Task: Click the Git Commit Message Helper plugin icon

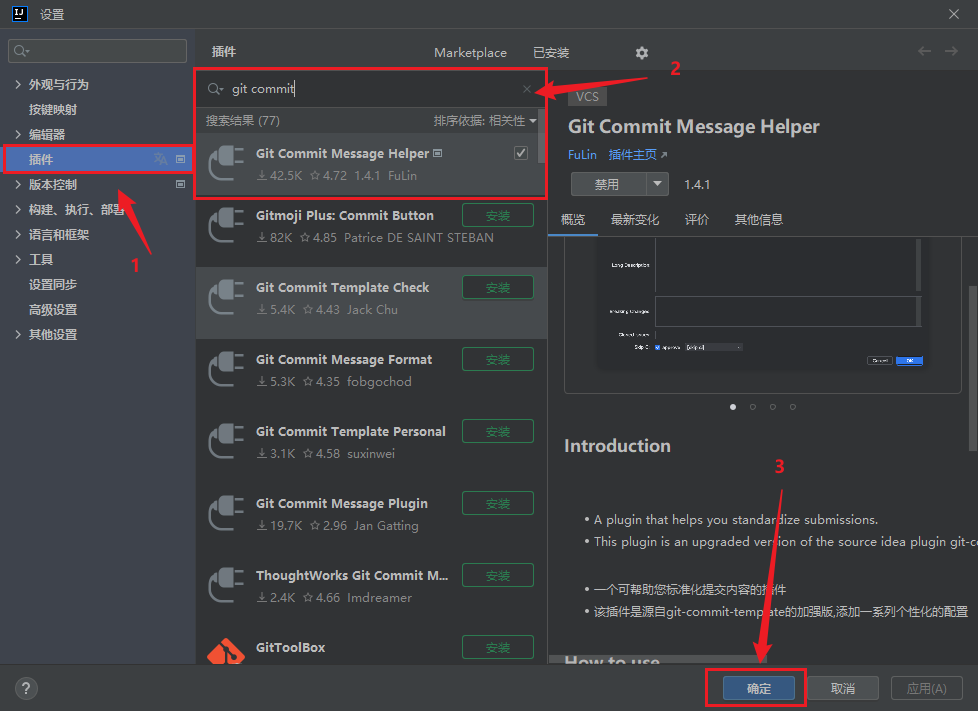Action: 226,163
